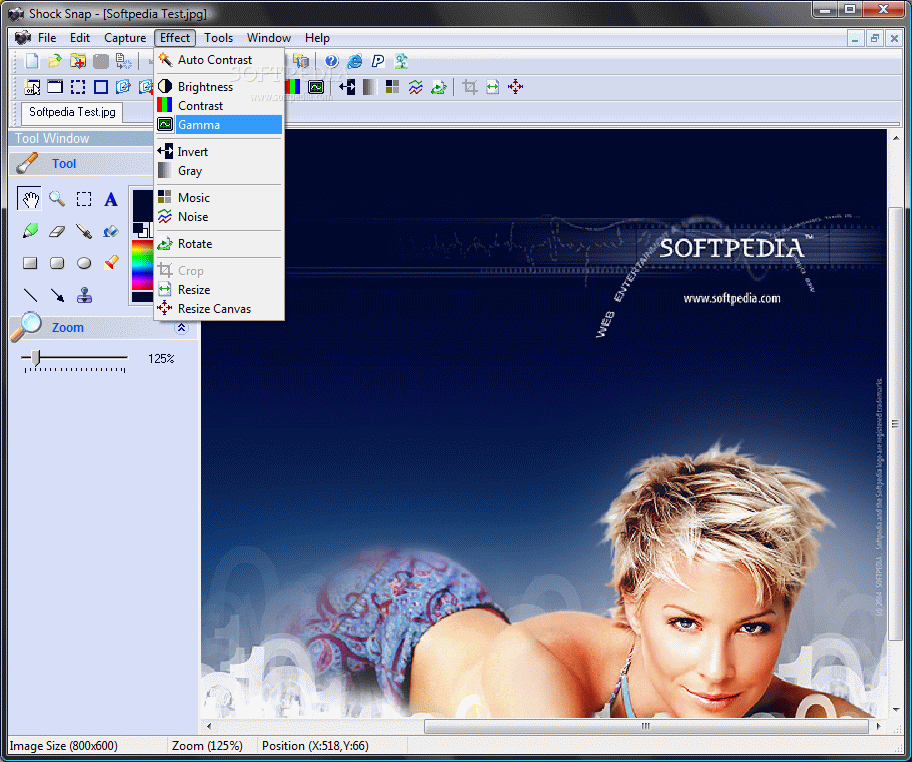Click the horizontal scrollbar thumb
The width and height of the screenshot is (912, 762).
tap(646, 726)
